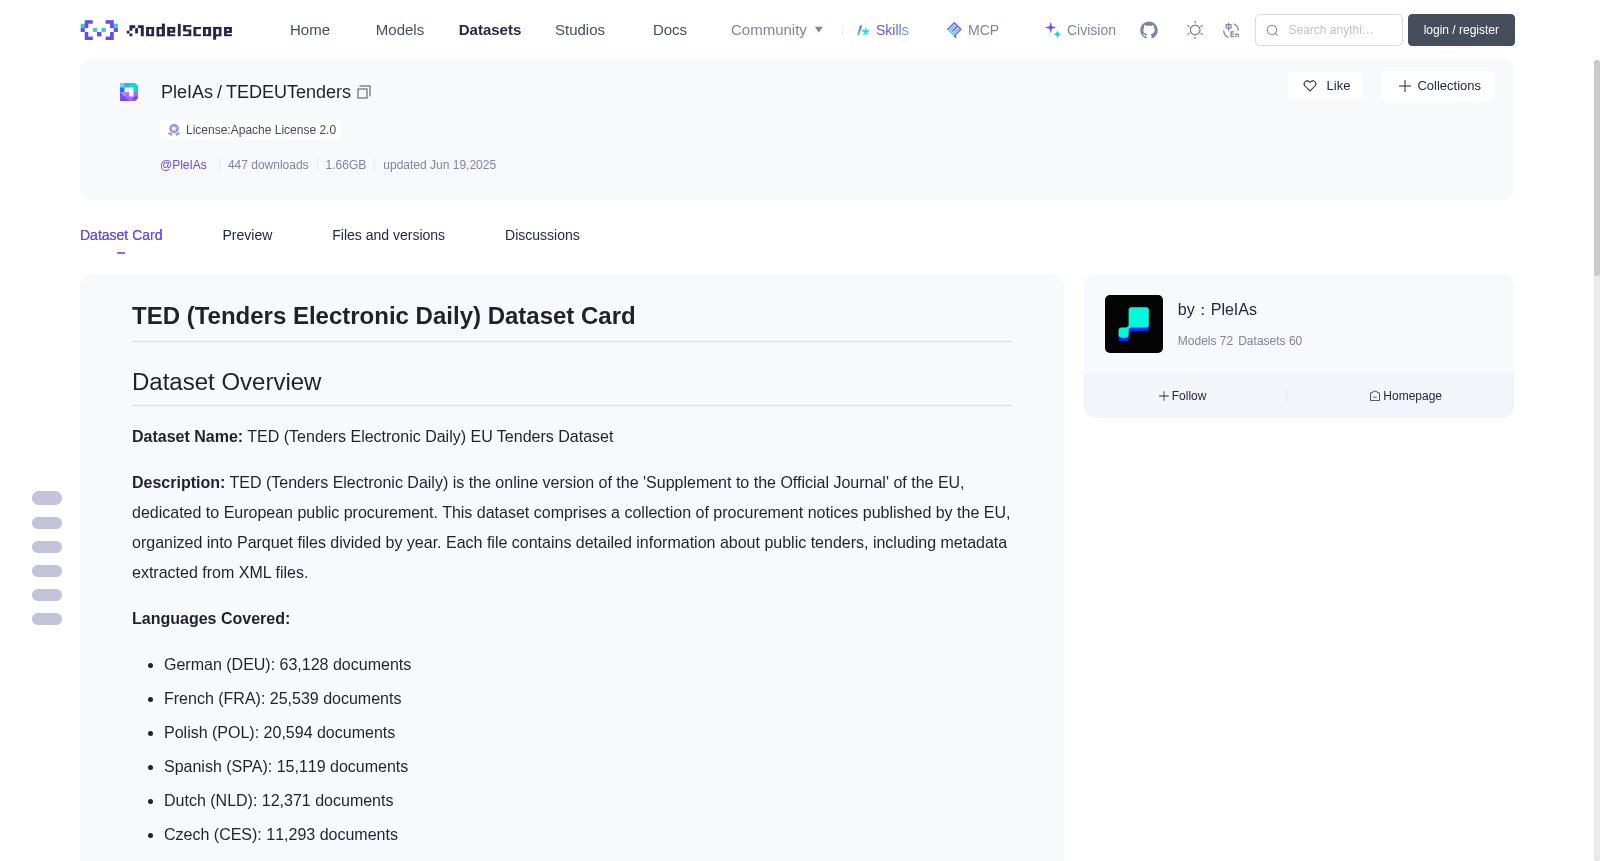1600x861 pixels.
Task: Click the "Languages Covered:" label
Action: [211, 619]
